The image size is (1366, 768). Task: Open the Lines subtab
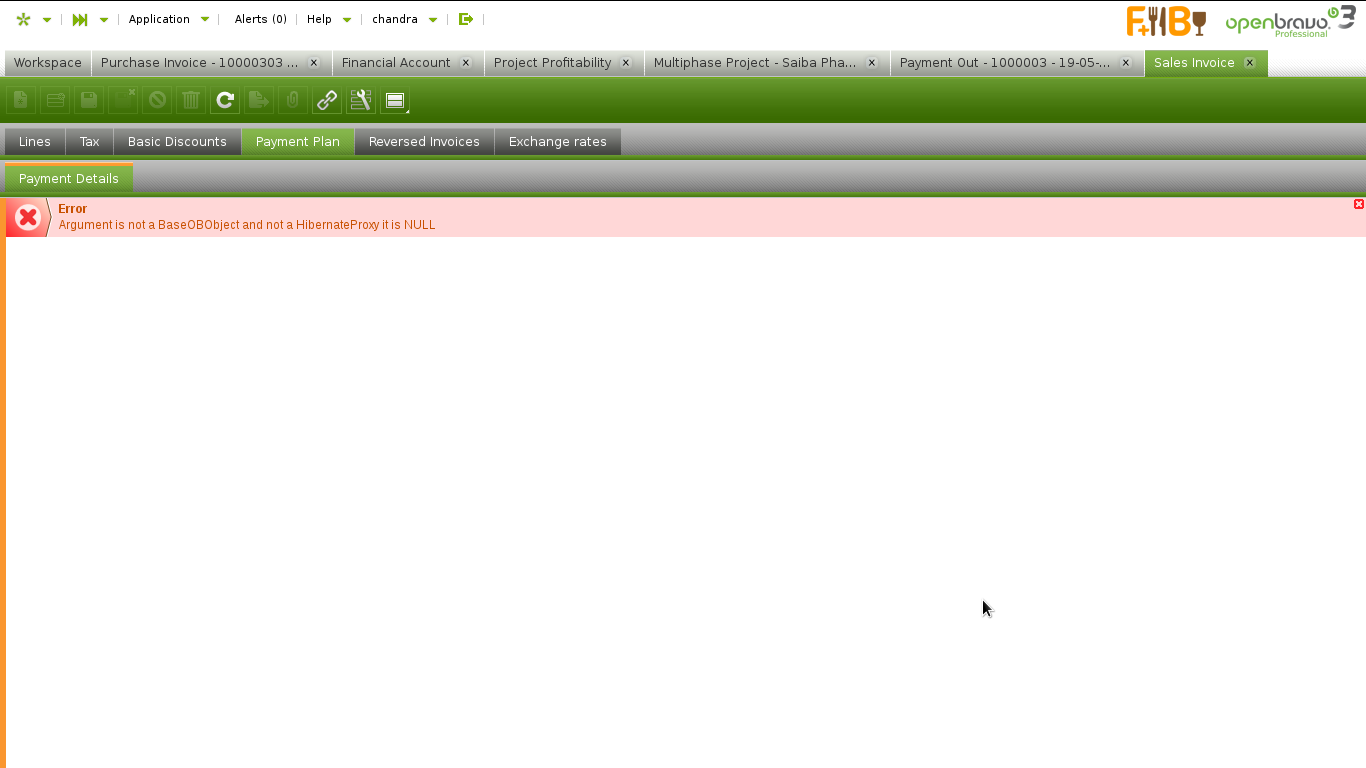point(35,142)
